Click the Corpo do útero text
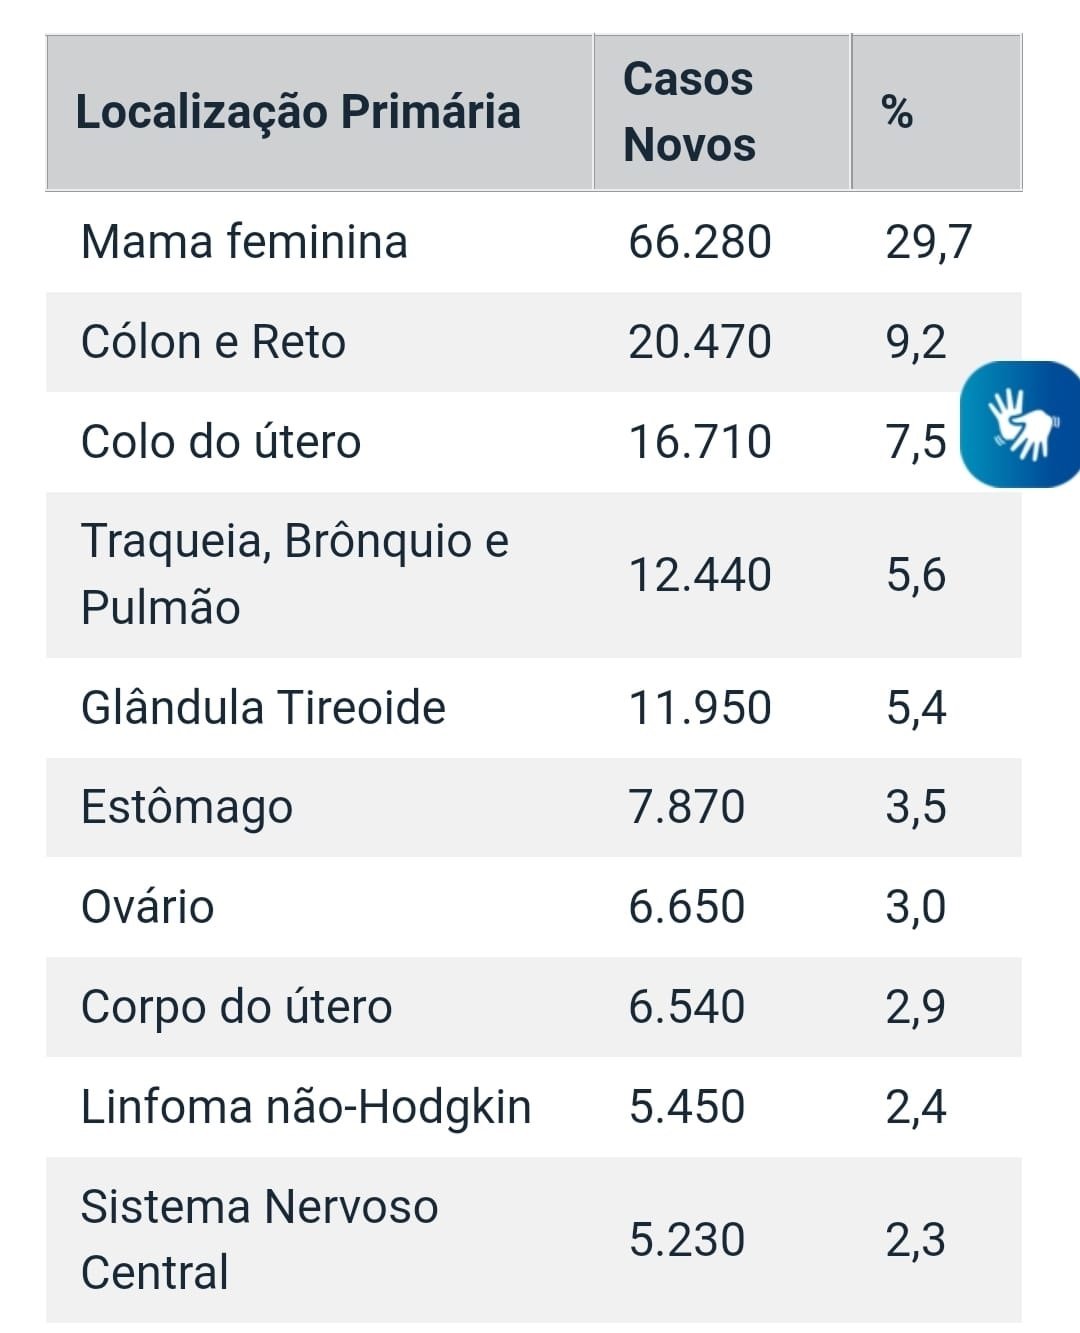 click(x=236, y=1007)
